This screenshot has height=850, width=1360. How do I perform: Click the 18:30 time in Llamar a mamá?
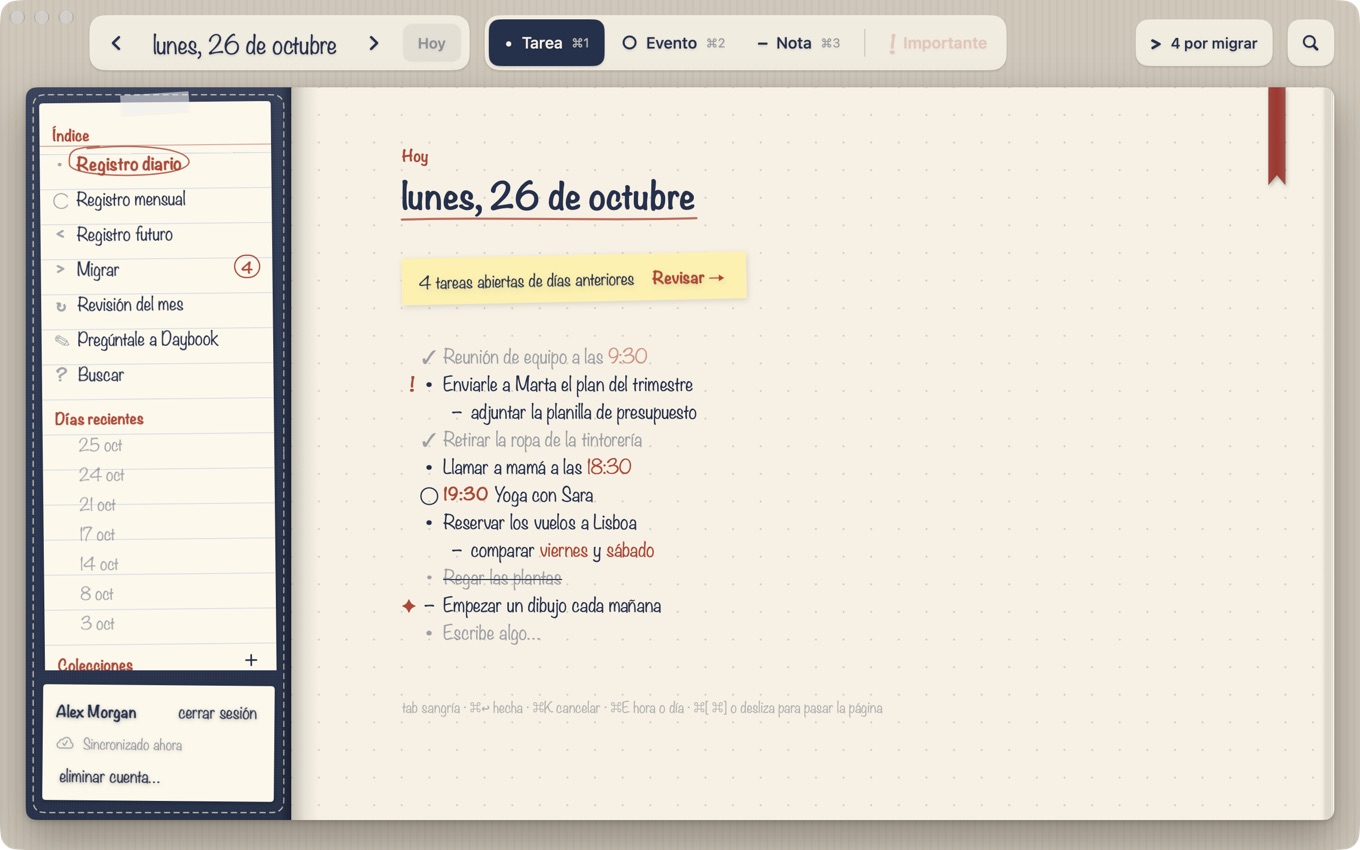click(609, 467)
